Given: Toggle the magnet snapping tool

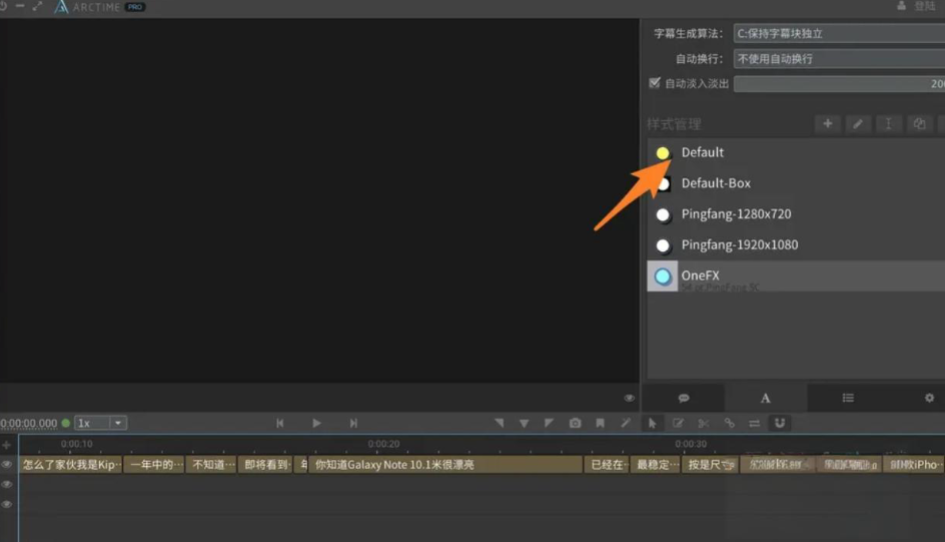Looking at the screenshot, I should (780, 423).
